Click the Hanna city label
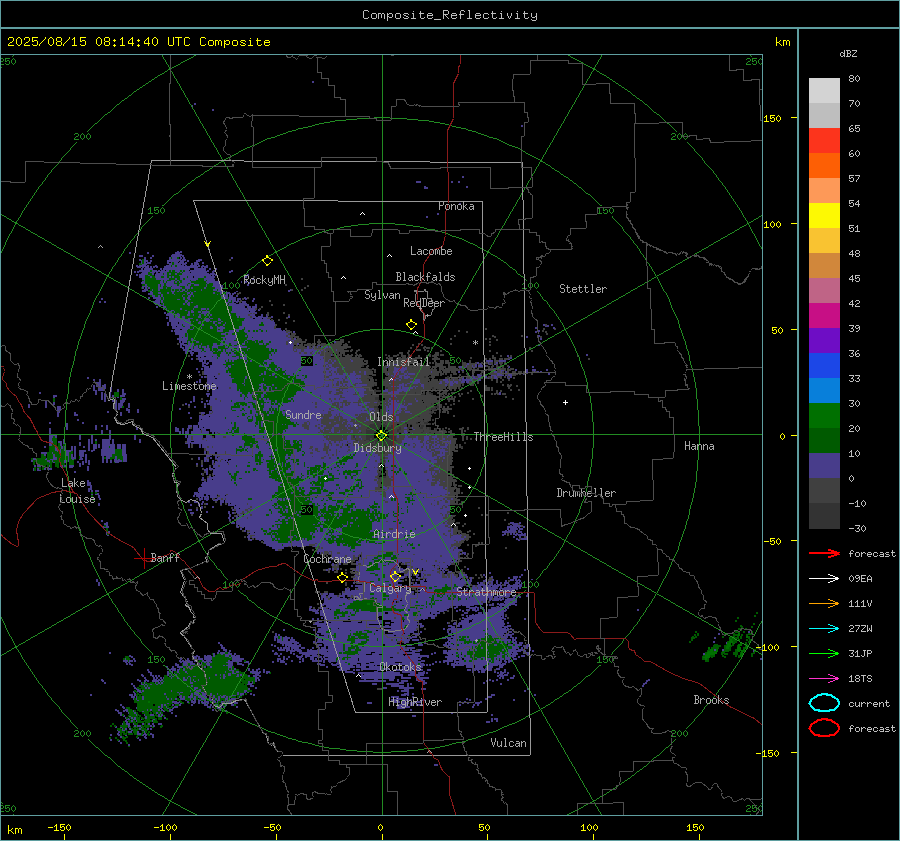The image size is (900, 841). [699, 446]
